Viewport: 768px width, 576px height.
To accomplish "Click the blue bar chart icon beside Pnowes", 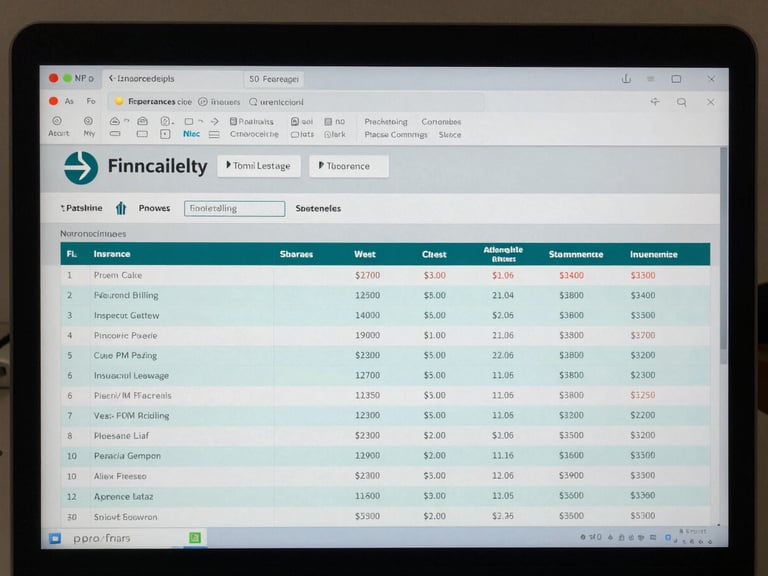I will click(121, 208).
